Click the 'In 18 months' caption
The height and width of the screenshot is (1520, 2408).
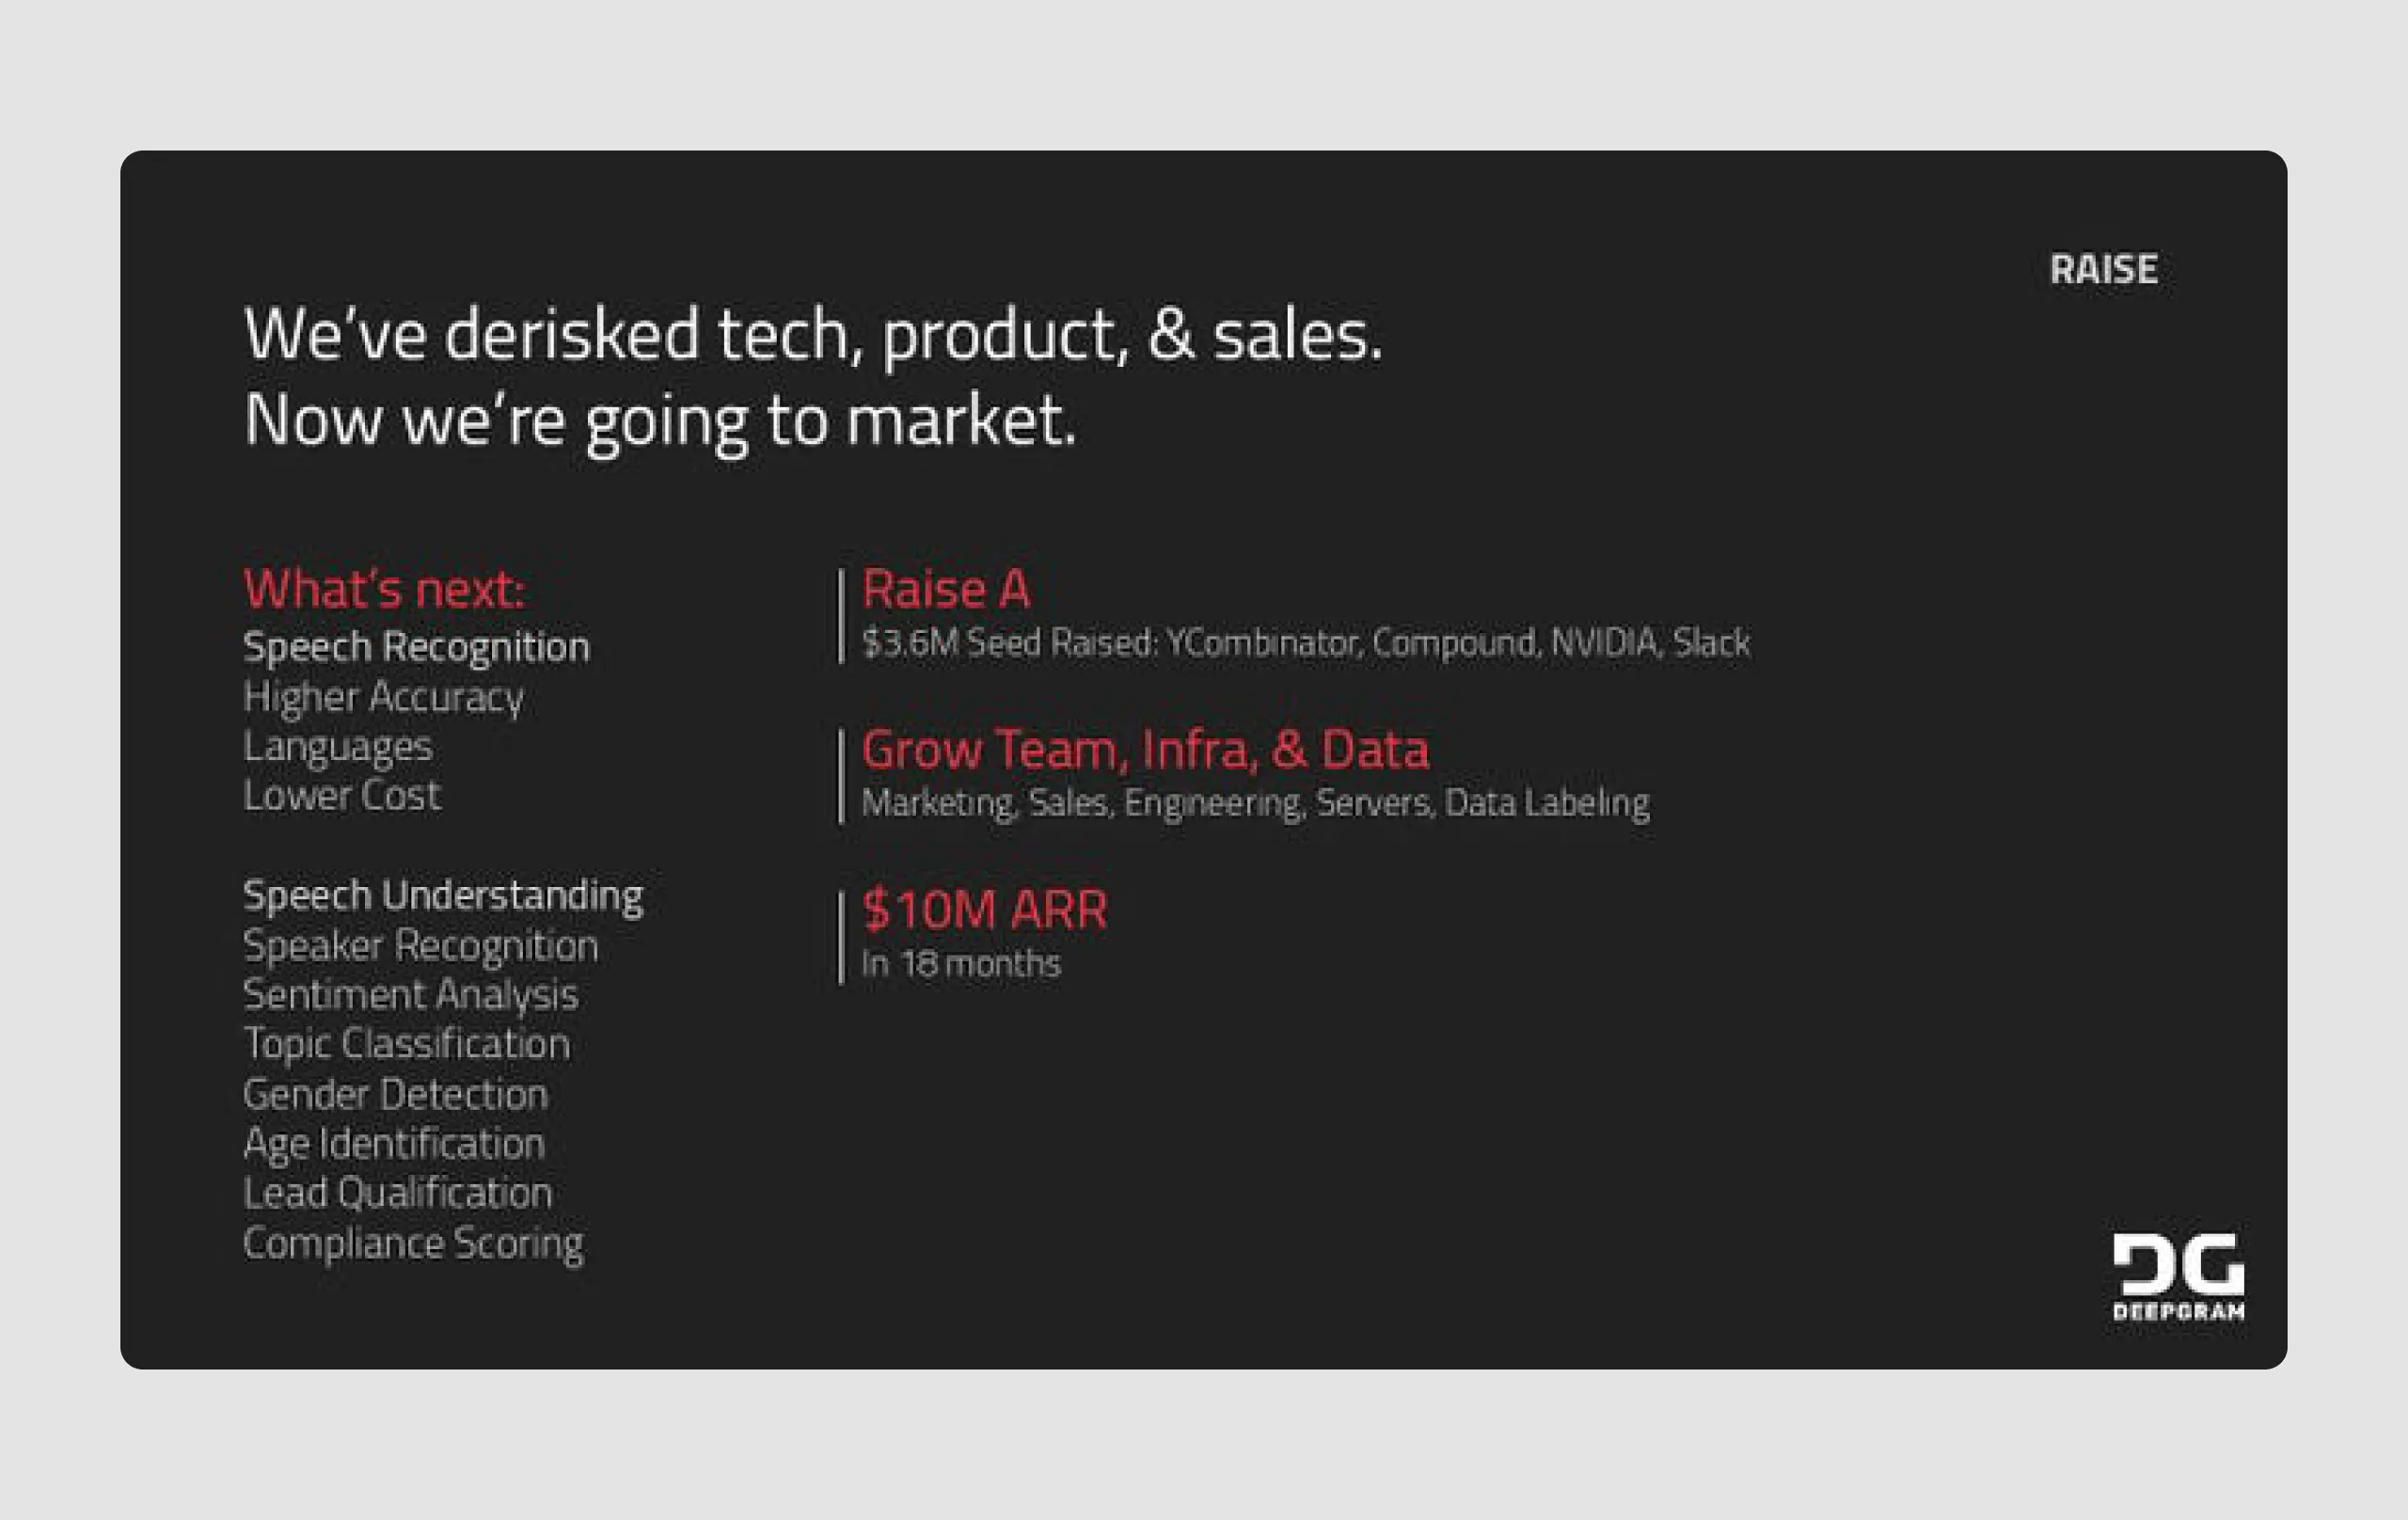click(962, 963)
